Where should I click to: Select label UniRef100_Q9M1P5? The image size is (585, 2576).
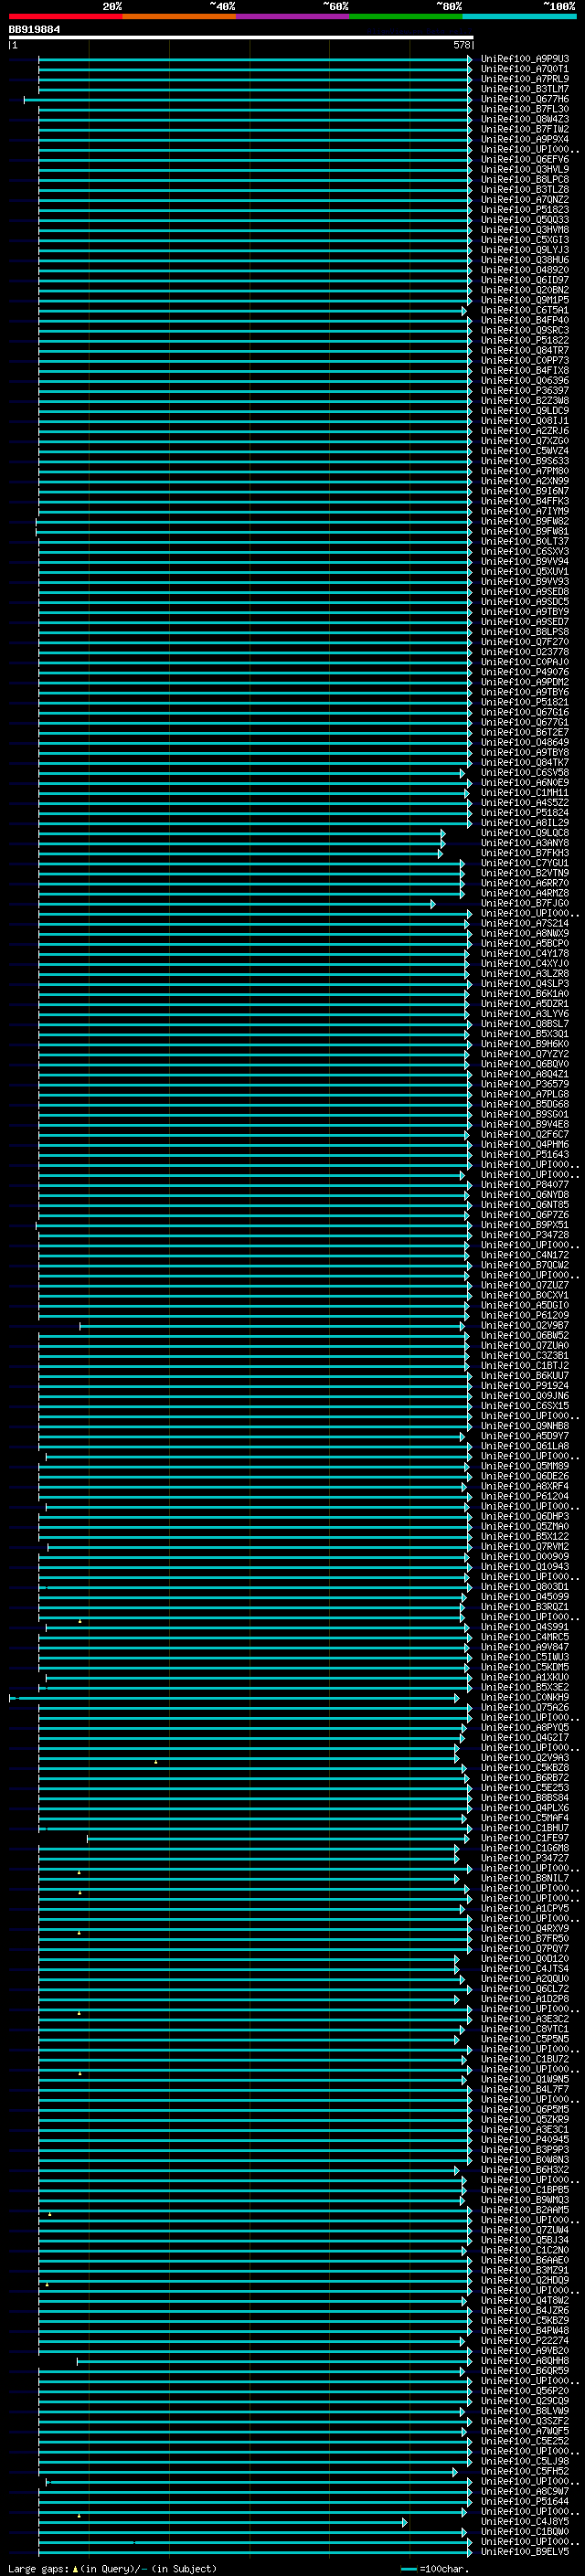(x=525, y=300)
